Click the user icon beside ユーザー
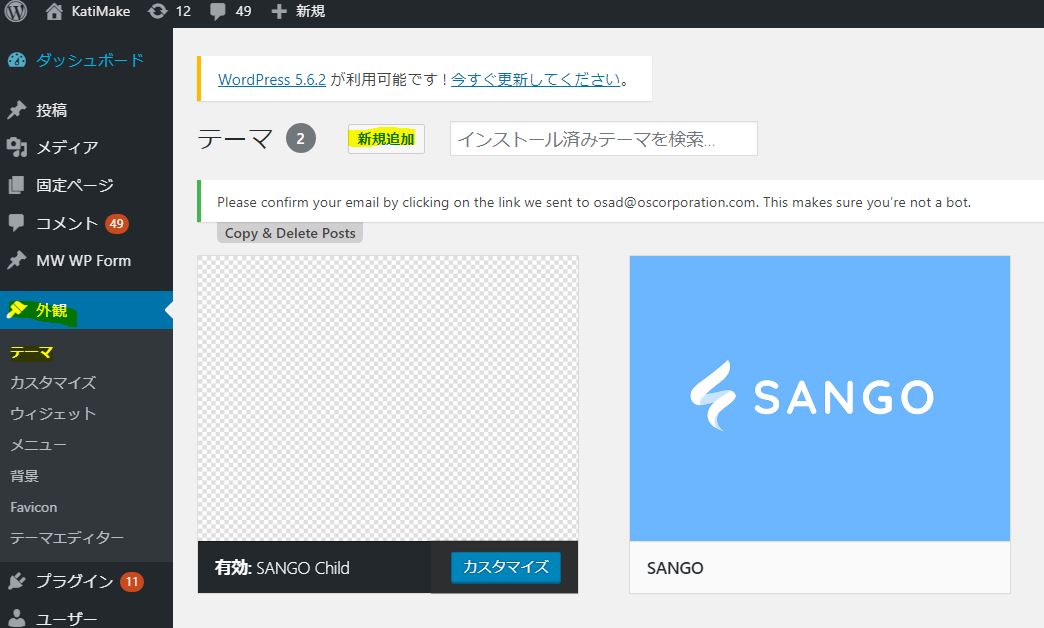1044x628 pixels. 17,618
